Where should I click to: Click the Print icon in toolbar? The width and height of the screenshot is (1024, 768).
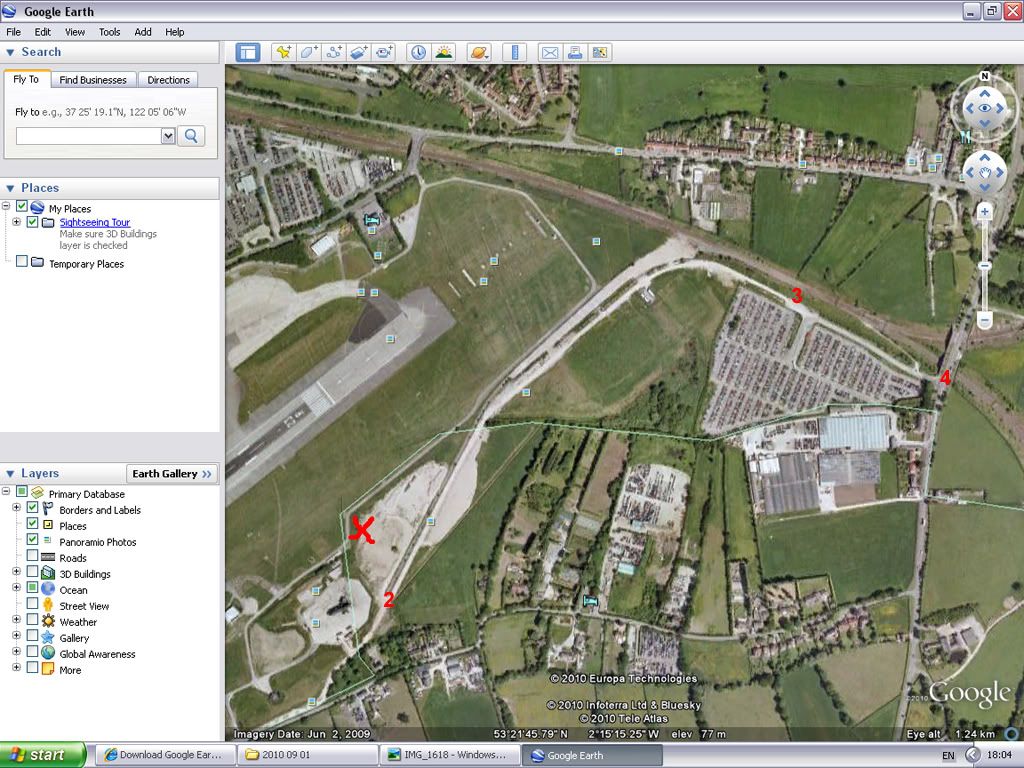point(575,53)
